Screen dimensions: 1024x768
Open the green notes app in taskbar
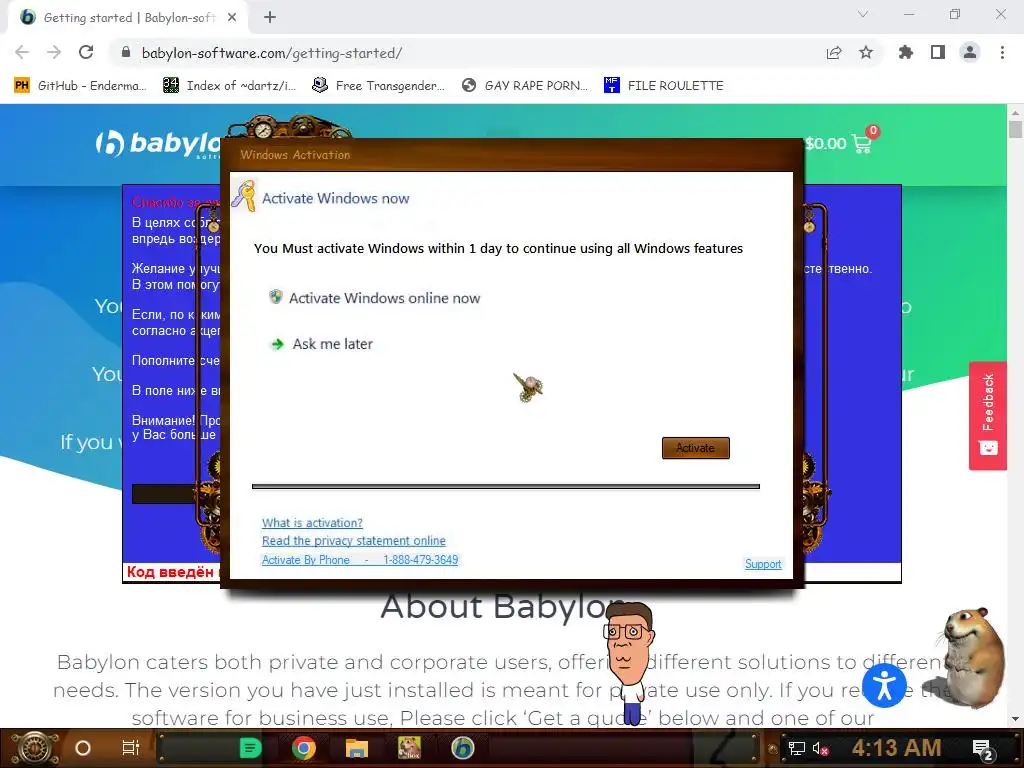coord(250,748)
